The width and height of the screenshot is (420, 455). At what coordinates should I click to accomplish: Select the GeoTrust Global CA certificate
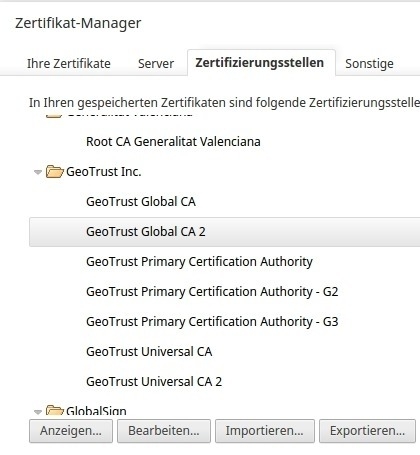click(x=141, y=202)
